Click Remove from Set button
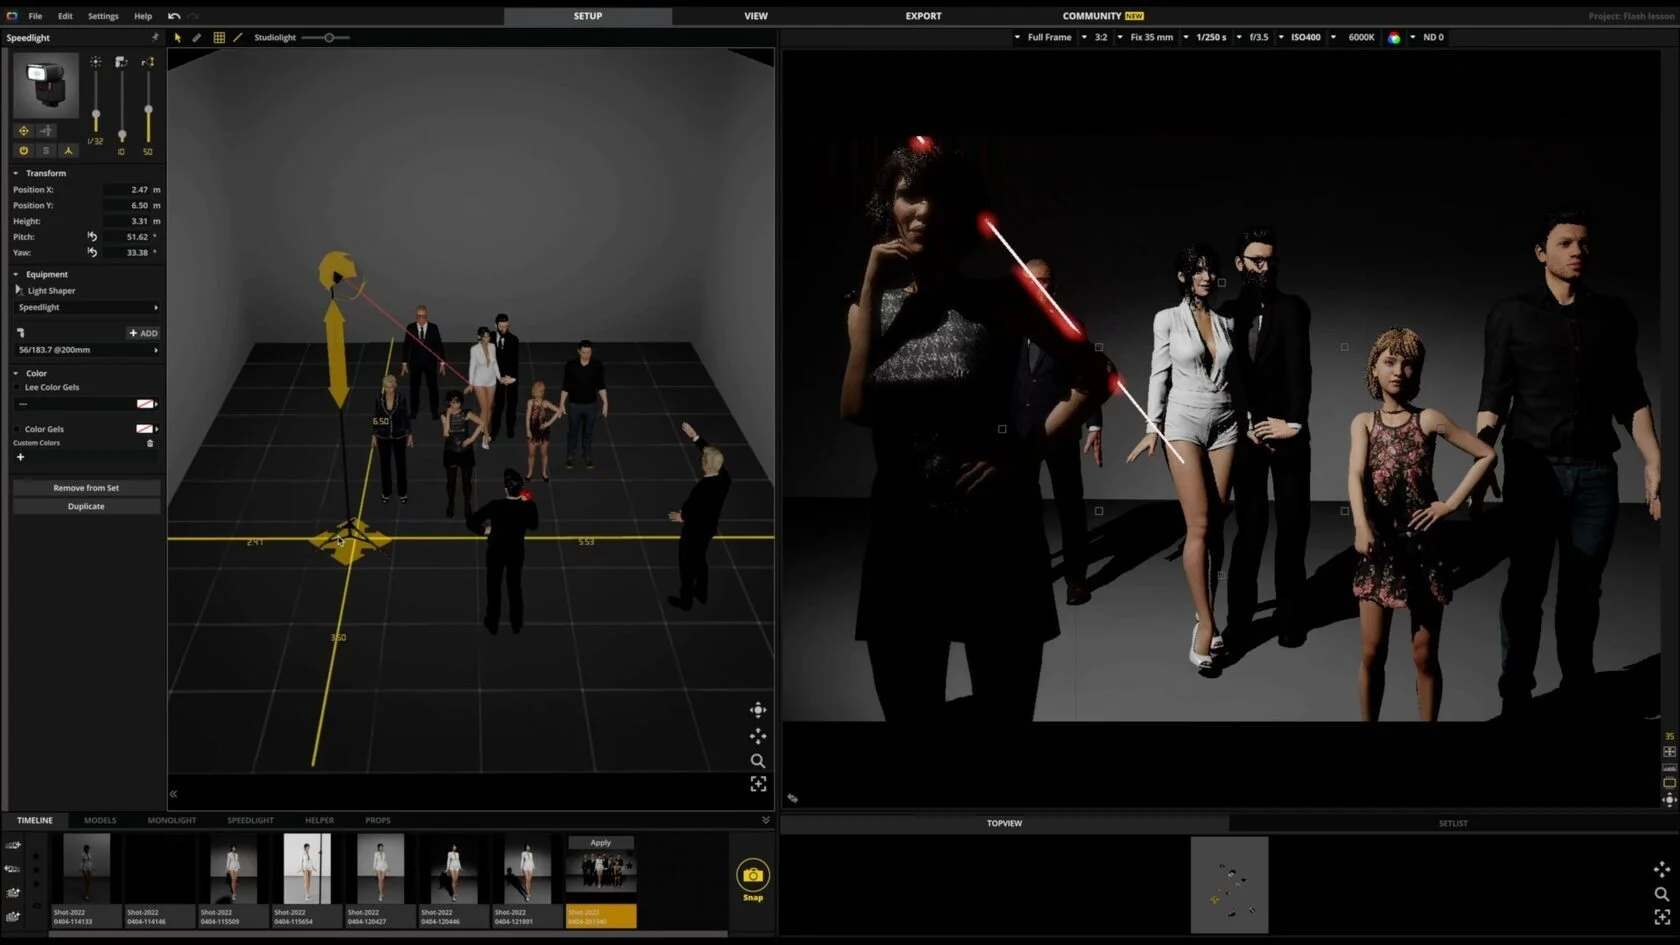 click(86, 488)
